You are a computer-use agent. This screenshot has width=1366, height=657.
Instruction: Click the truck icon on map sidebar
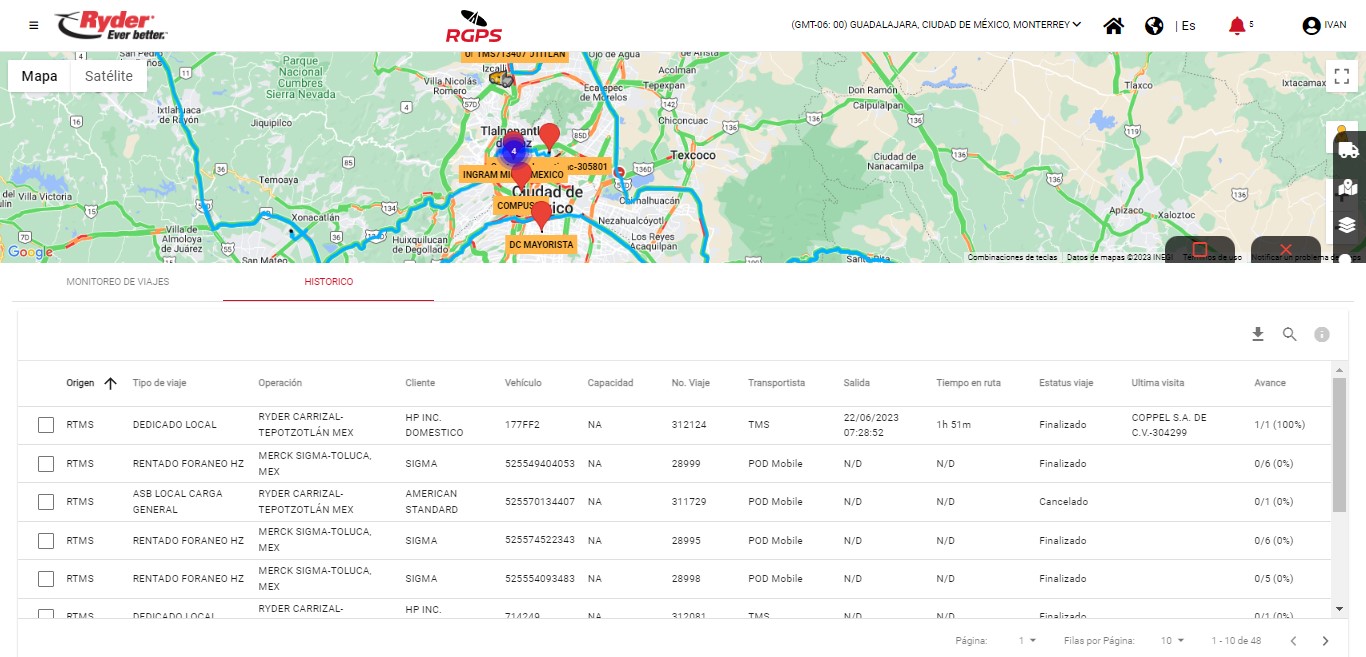(x=1347, y=150)
